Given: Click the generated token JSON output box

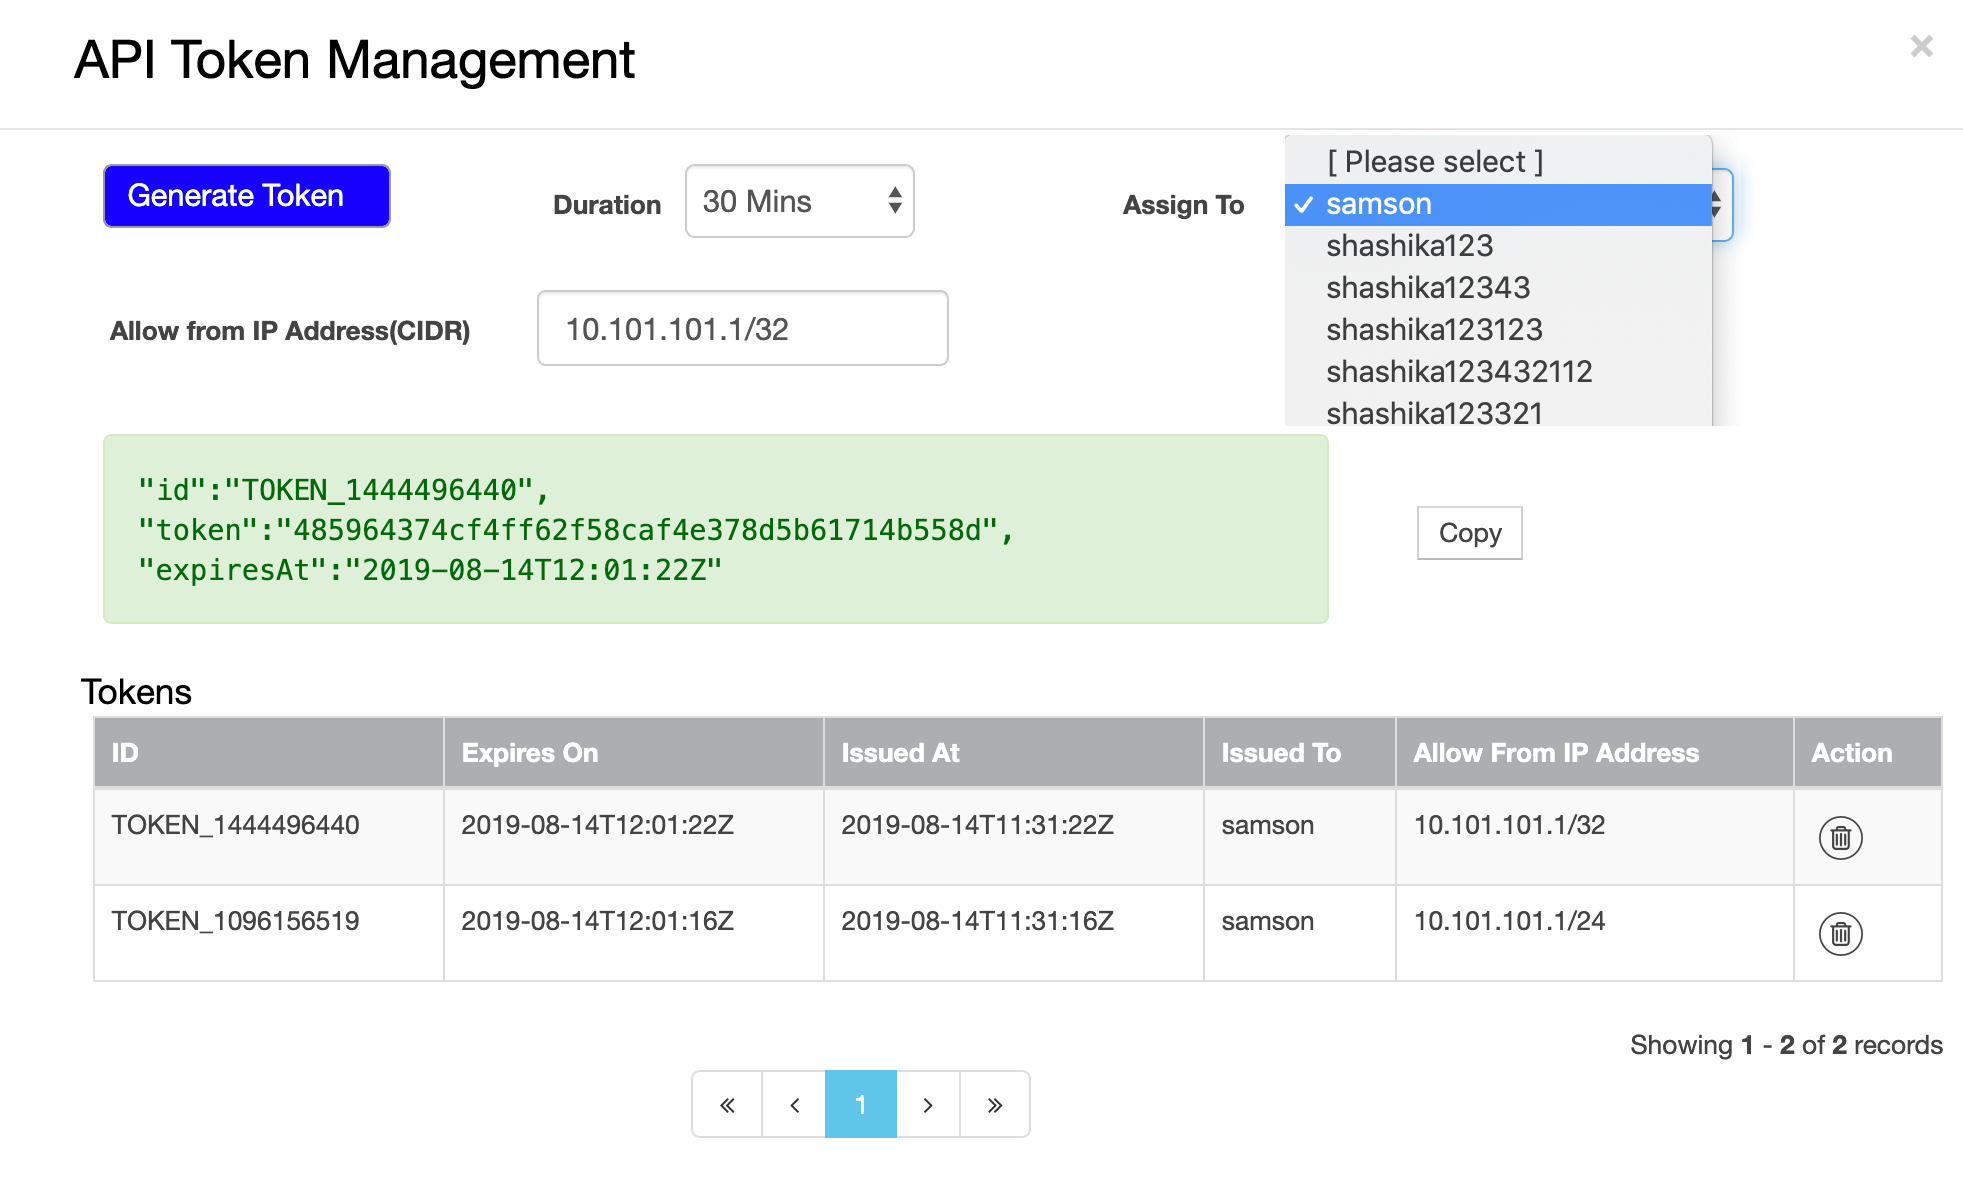Looking at the screenshot, I should click(x=716, y=529).
